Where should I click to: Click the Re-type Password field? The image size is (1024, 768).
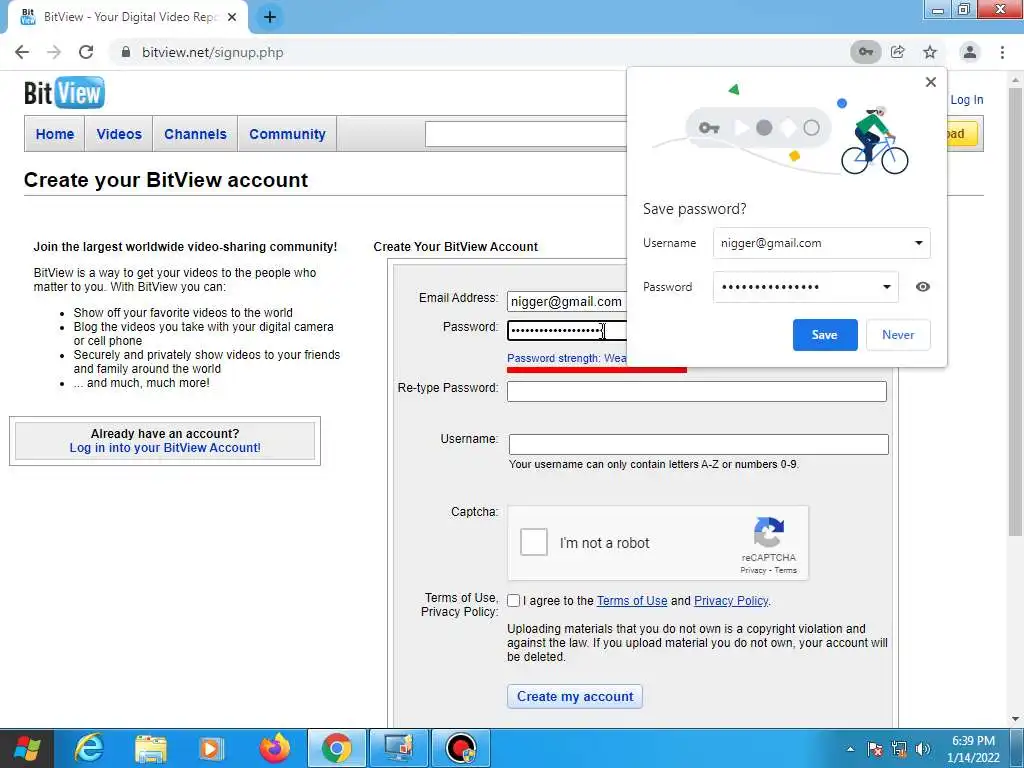point(697,391)
